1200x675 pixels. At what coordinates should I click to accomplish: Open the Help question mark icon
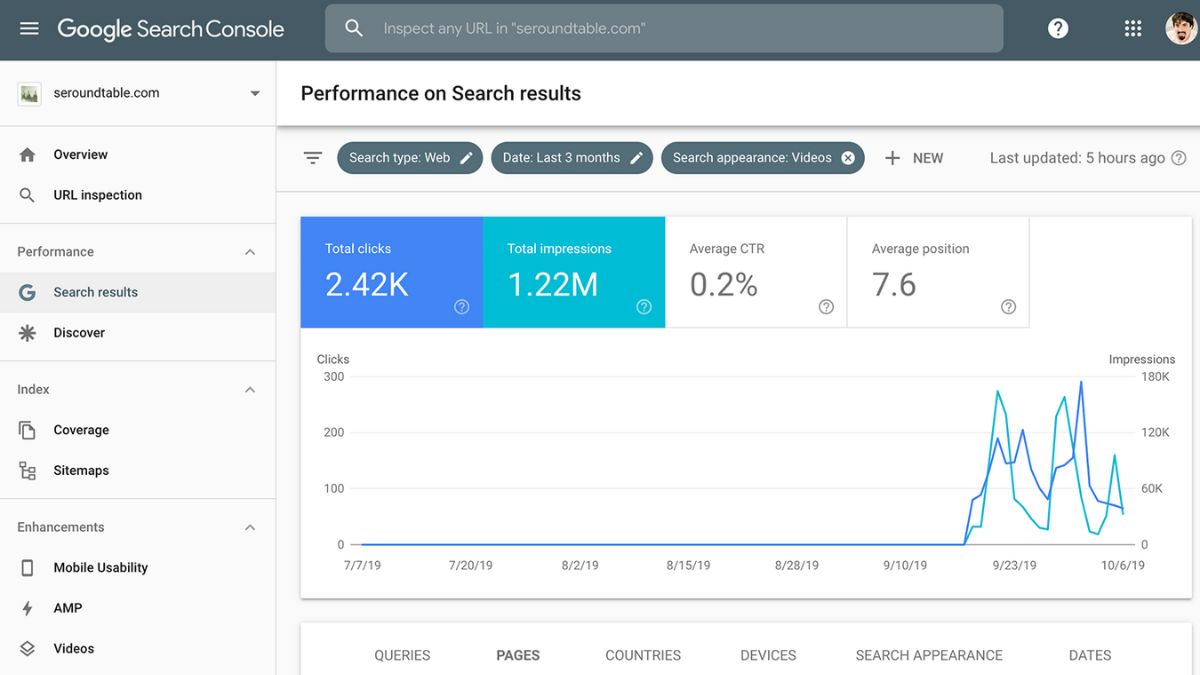tap(1058, 29)
